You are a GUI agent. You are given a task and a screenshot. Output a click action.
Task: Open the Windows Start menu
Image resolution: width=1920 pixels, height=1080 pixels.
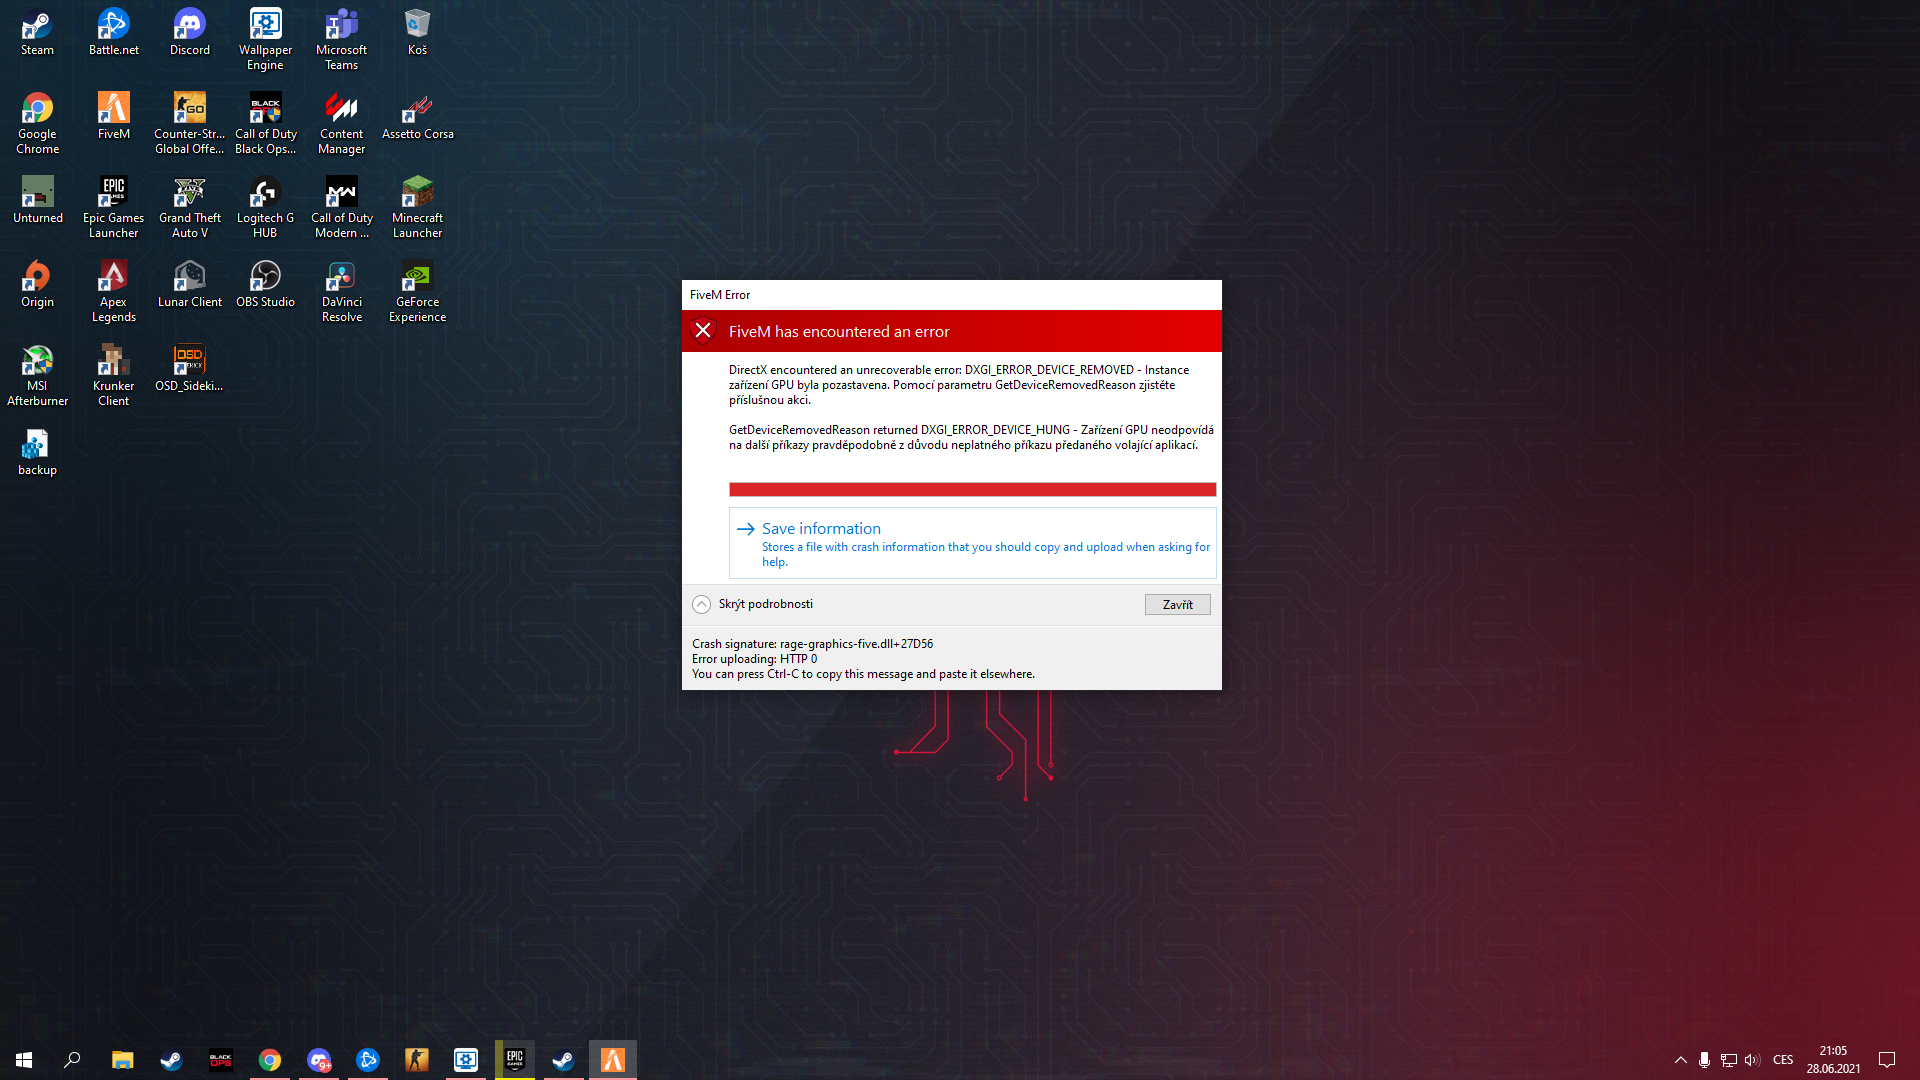point(24,1059)
